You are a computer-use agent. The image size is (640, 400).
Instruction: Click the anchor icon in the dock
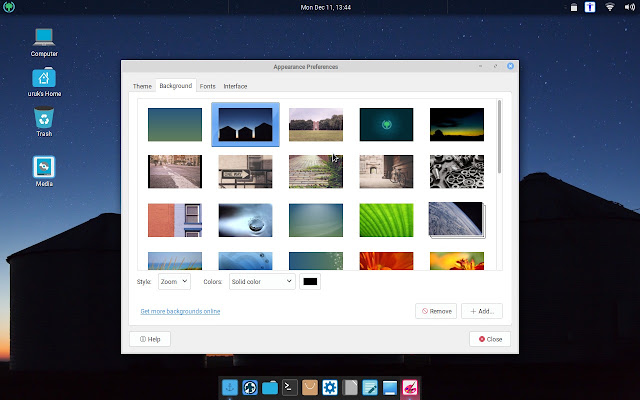(x=230, y=387)
